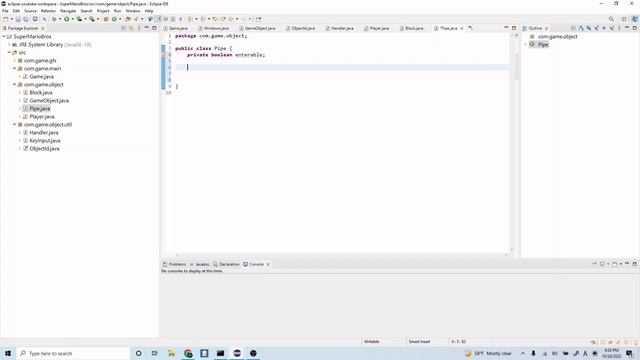Collapse the src folder
This screenshot has width=640, height=360.
pos(9,53)
